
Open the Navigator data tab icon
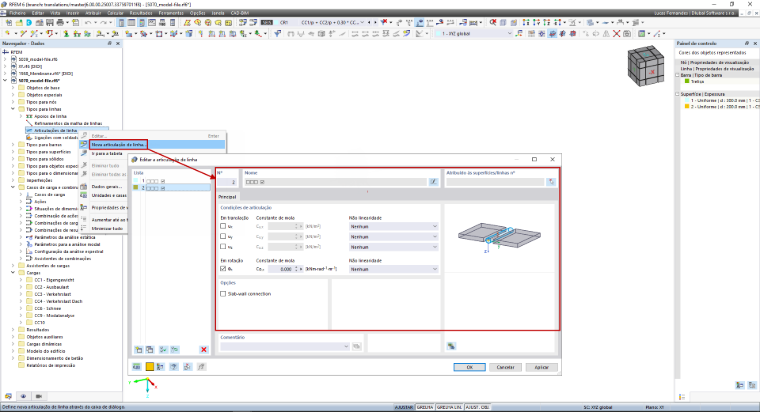click(8, 396)
